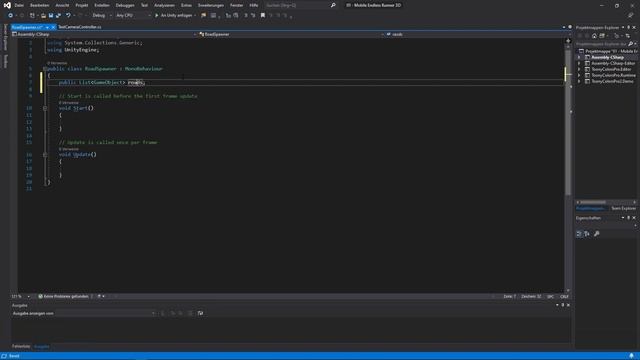
Task: Open the RoadSpawner type navigation dropdown
Action: point(292,34)
